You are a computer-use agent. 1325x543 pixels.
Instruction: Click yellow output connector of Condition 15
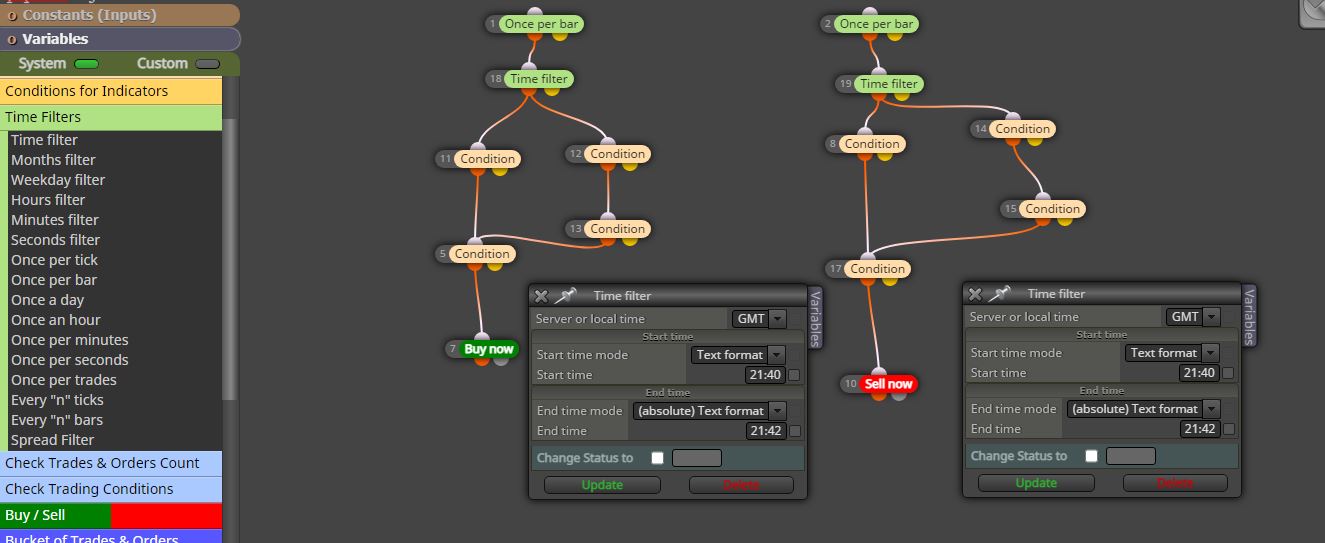[1064, 221]
